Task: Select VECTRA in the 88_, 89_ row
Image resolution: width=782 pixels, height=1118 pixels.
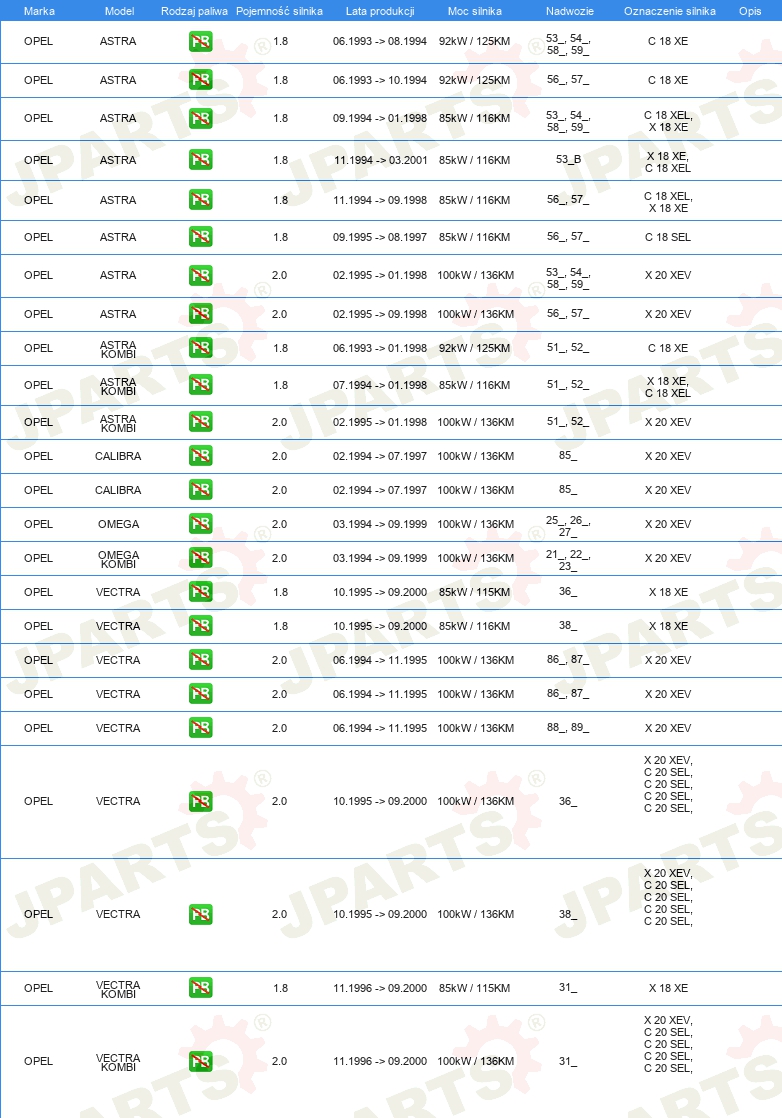Action: (x=118, y=728)
